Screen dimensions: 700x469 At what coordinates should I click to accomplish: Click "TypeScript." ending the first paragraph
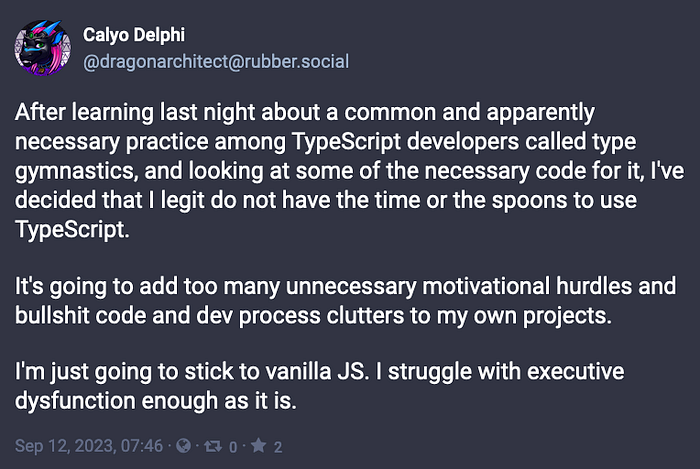[x=72, y=230]
